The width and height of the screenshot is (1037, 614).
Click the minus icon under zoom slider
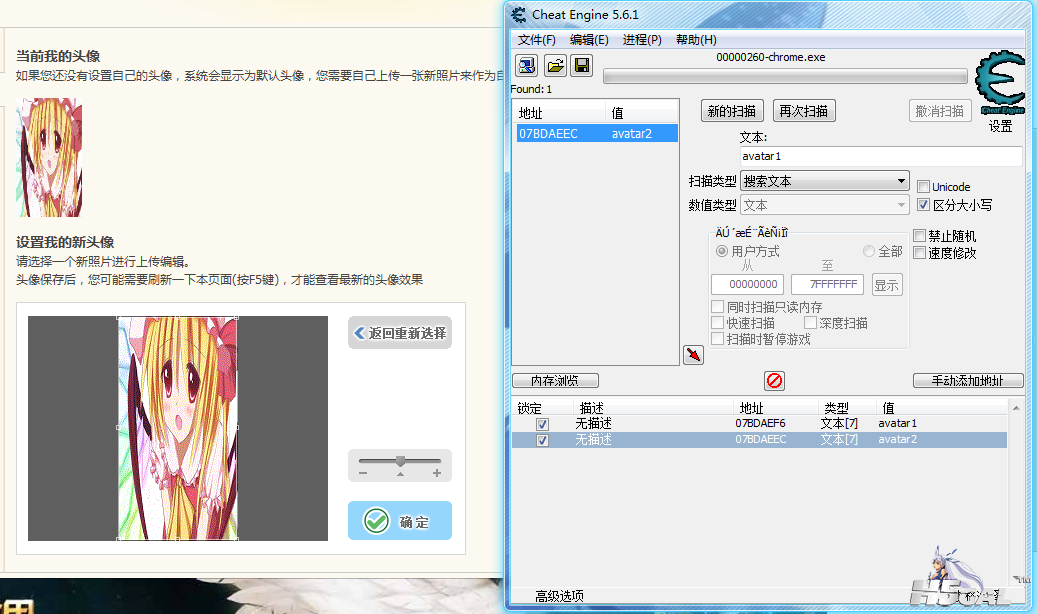pyautogui.click(x=362, y=473)
